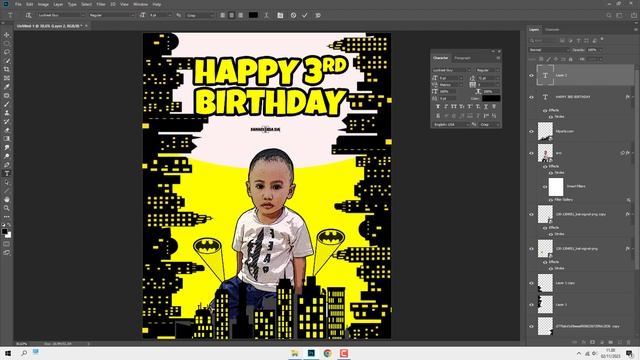Open the layer blend mode Normal dropdown

click(x=549, y=50)
